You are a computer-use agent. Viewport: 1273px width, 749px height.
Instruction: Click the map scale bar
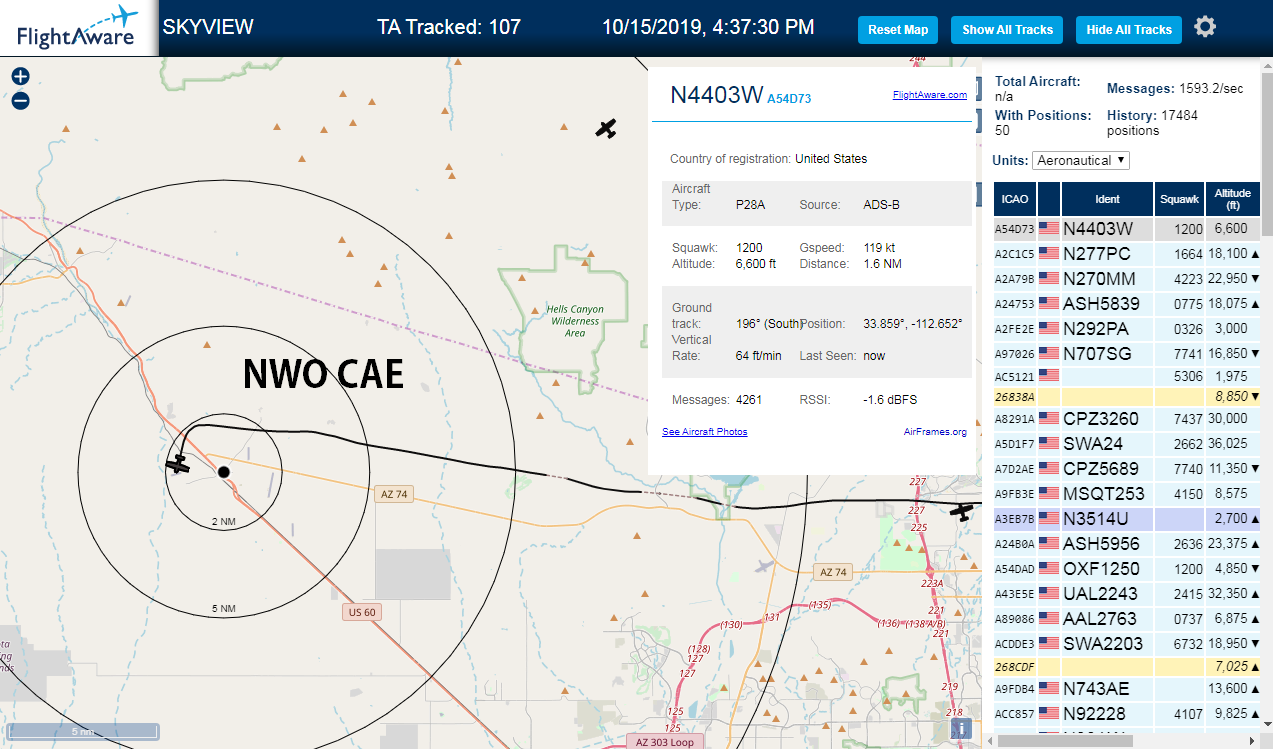(x=83, y=732)
